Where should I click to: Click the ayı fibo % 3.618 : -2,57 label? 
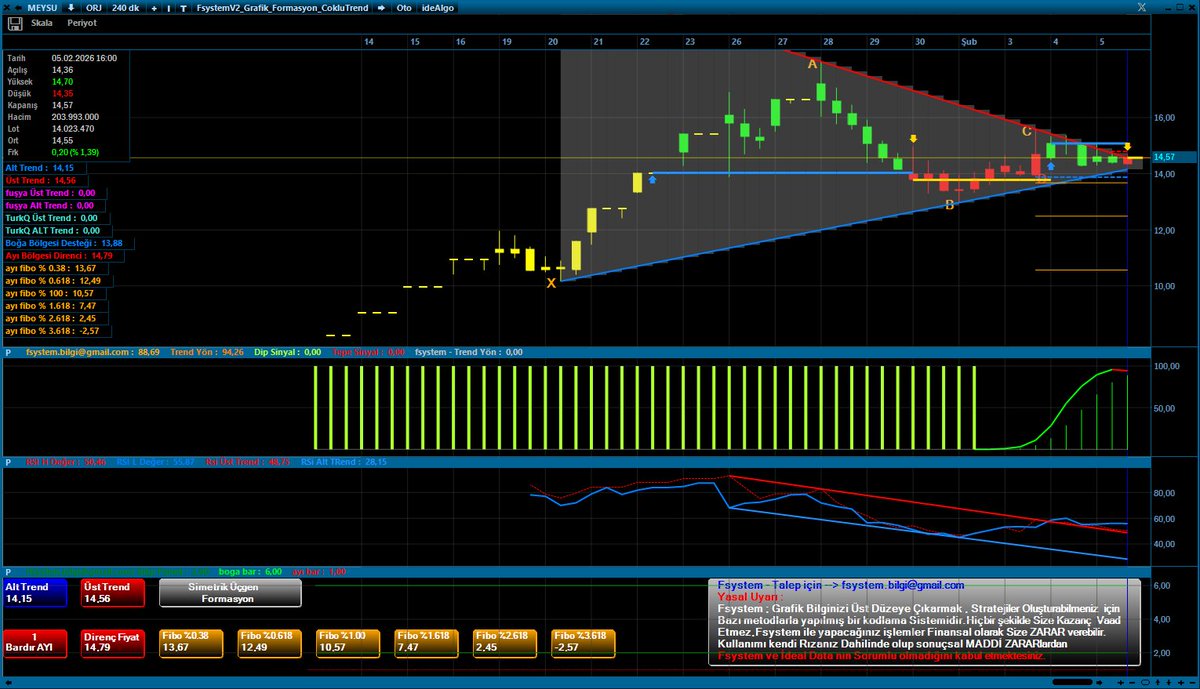coord(53,330)
